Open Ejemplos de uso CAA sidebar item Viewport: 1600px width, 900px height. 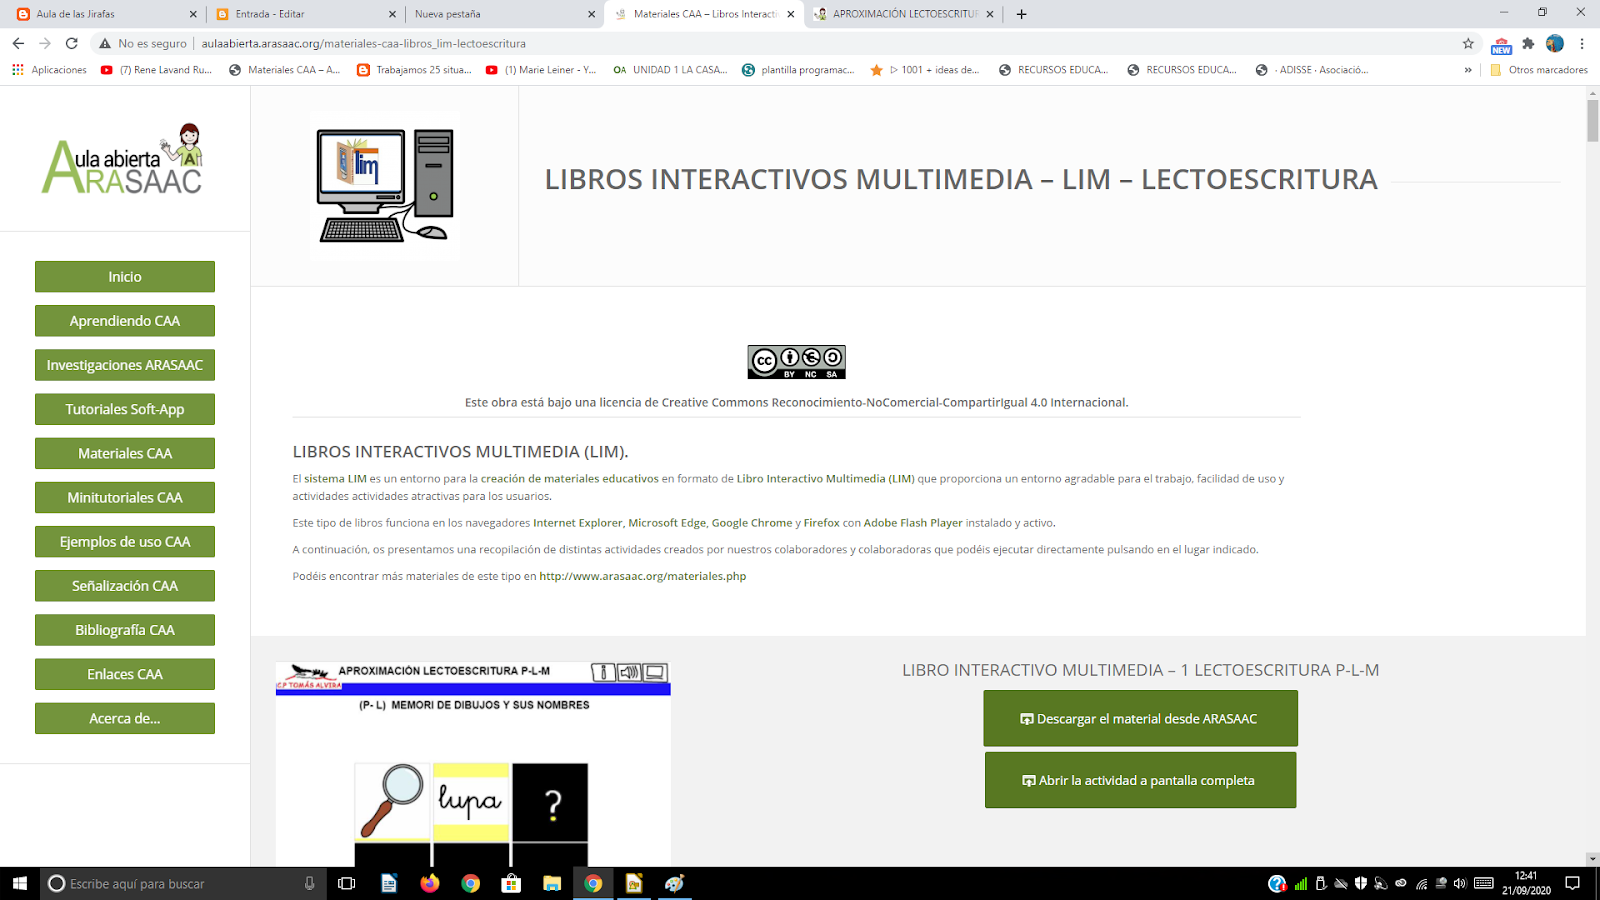[x=125, y=542]
